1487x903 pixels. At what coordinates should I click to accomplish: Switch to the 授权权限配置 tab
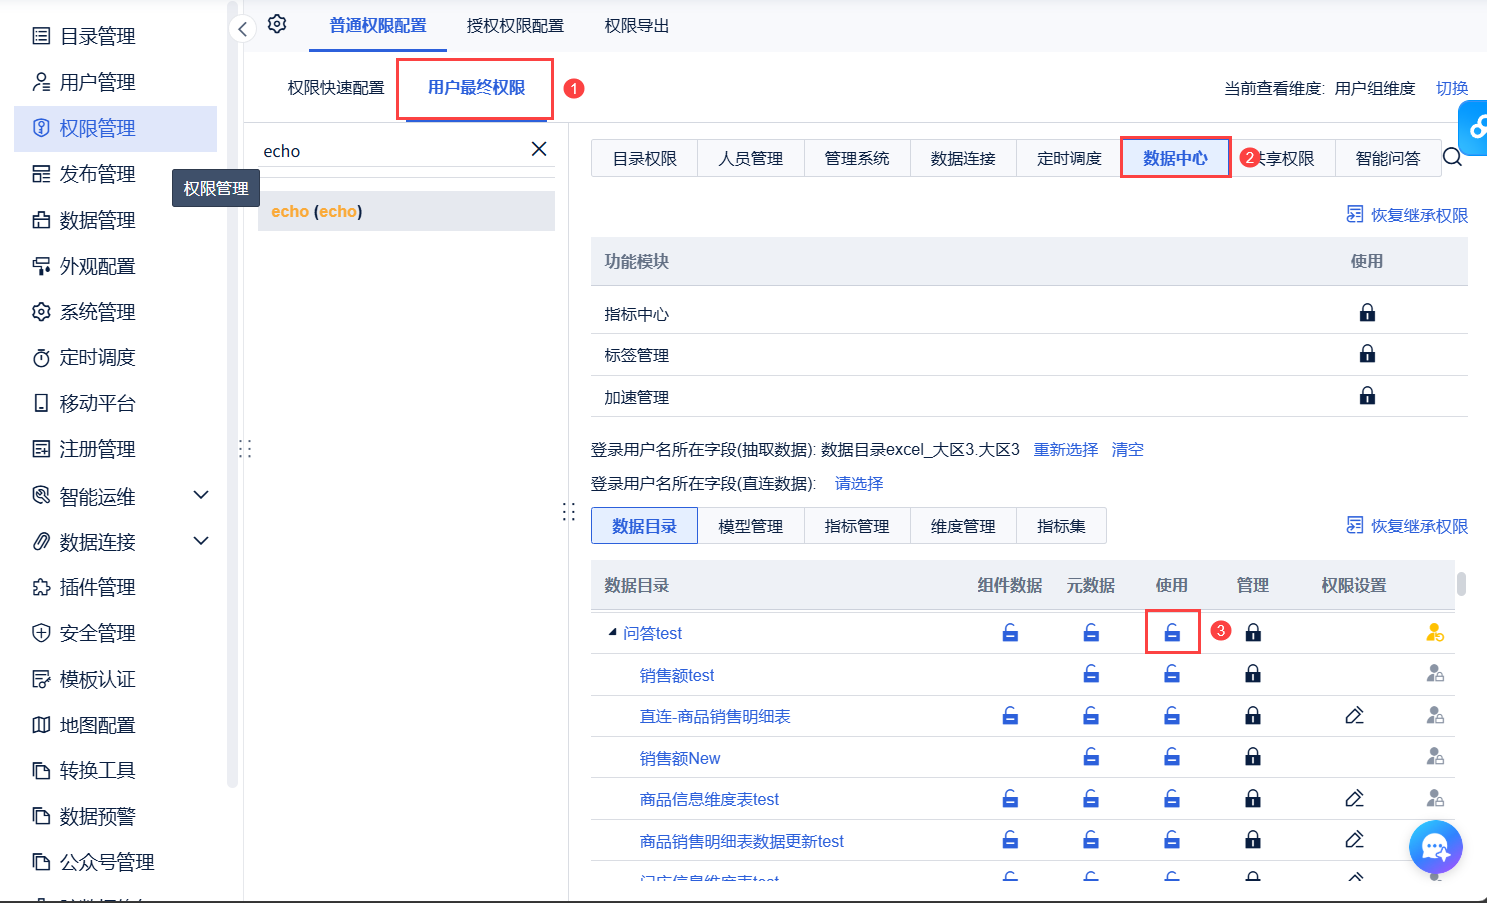click(x=515, y=26)
